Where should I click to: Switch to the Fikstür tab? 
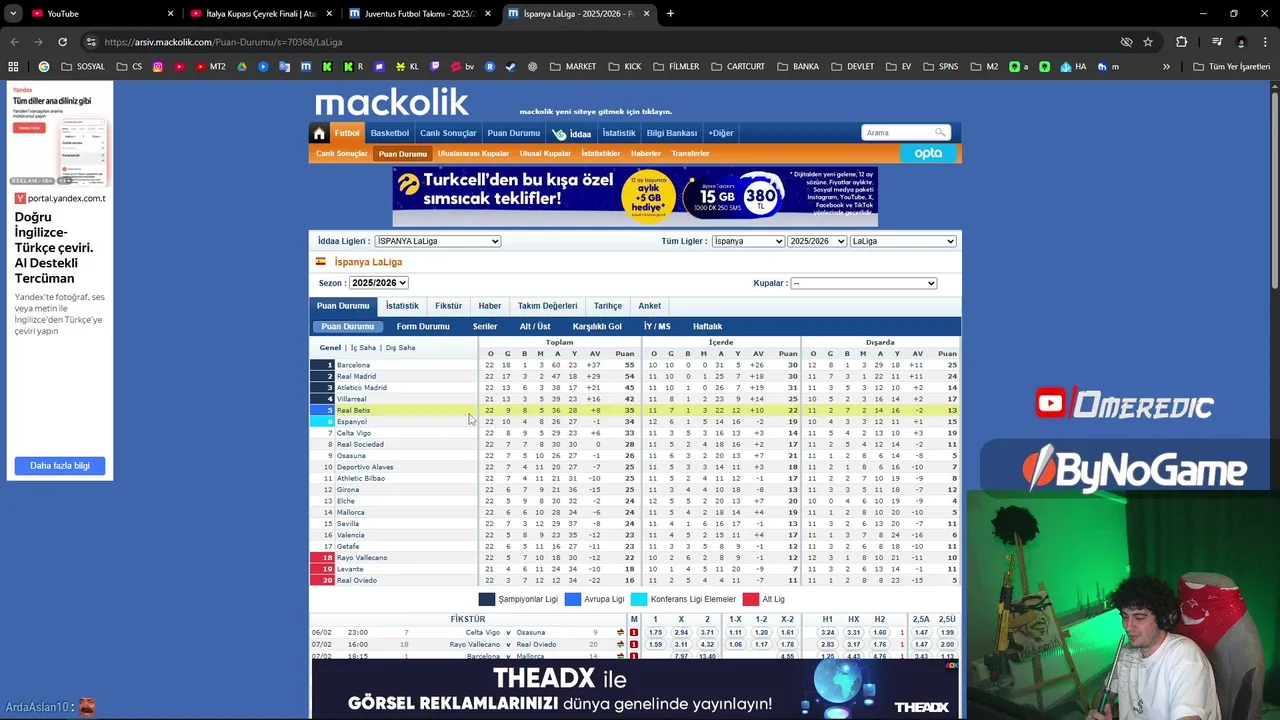pos(448,306)
